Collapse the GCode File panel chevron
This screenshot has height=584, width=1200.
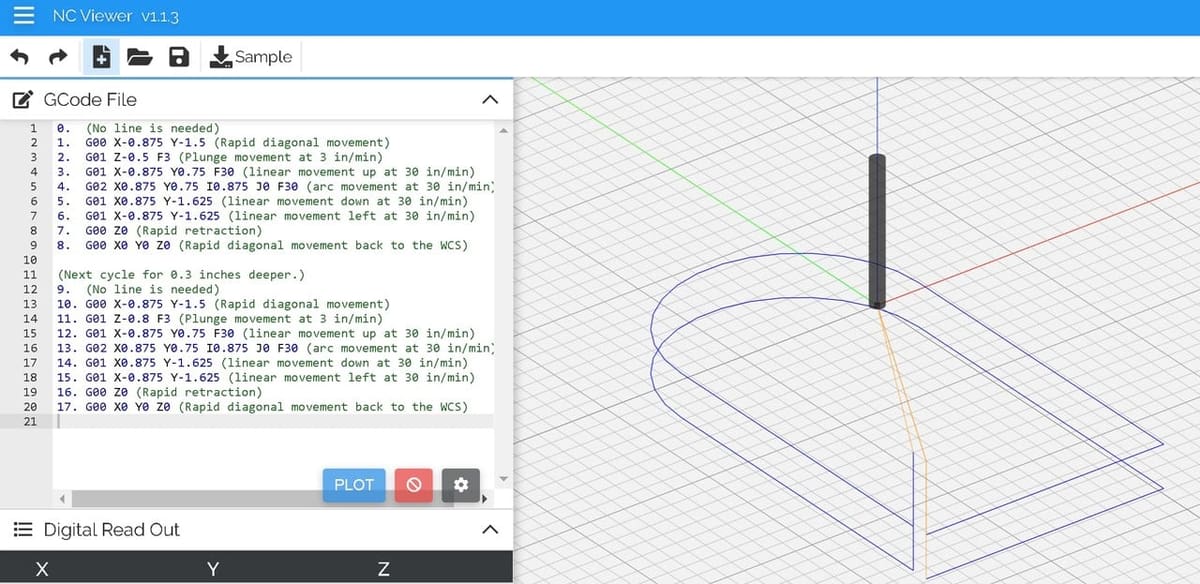tap(489, 100)
